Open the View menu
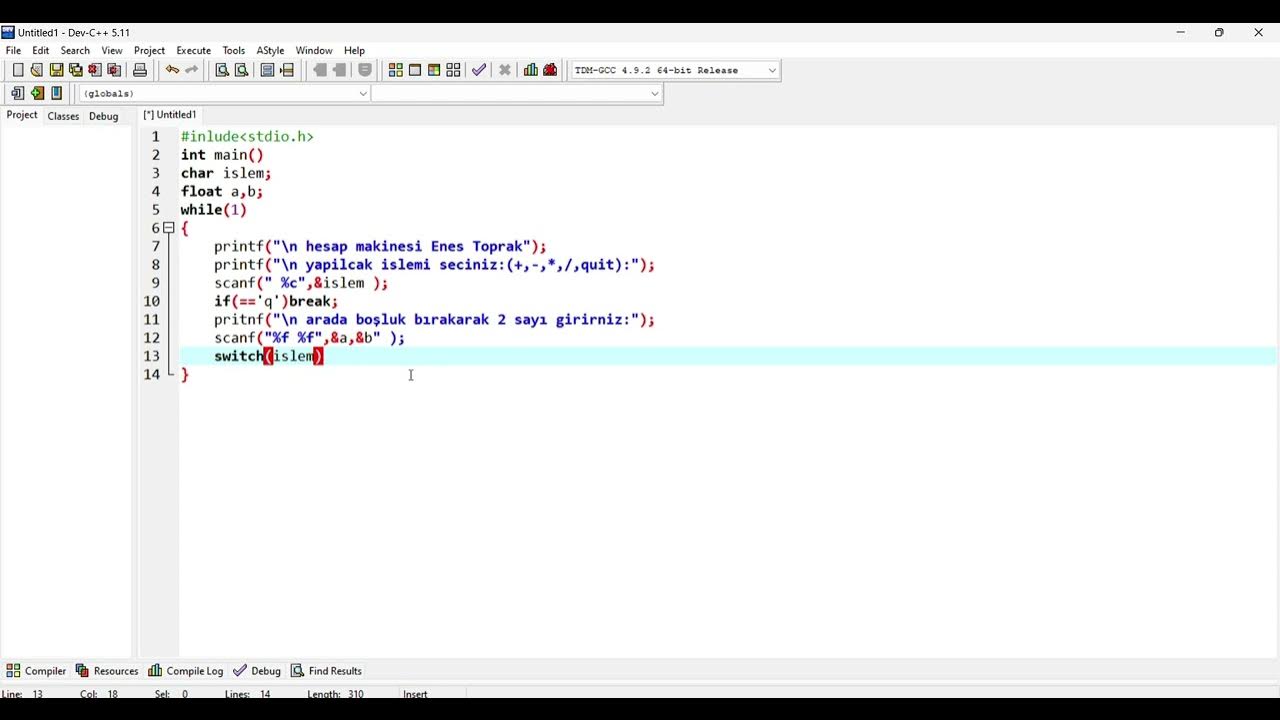This screenshot has width=1280, height=720. click(112, 50)
